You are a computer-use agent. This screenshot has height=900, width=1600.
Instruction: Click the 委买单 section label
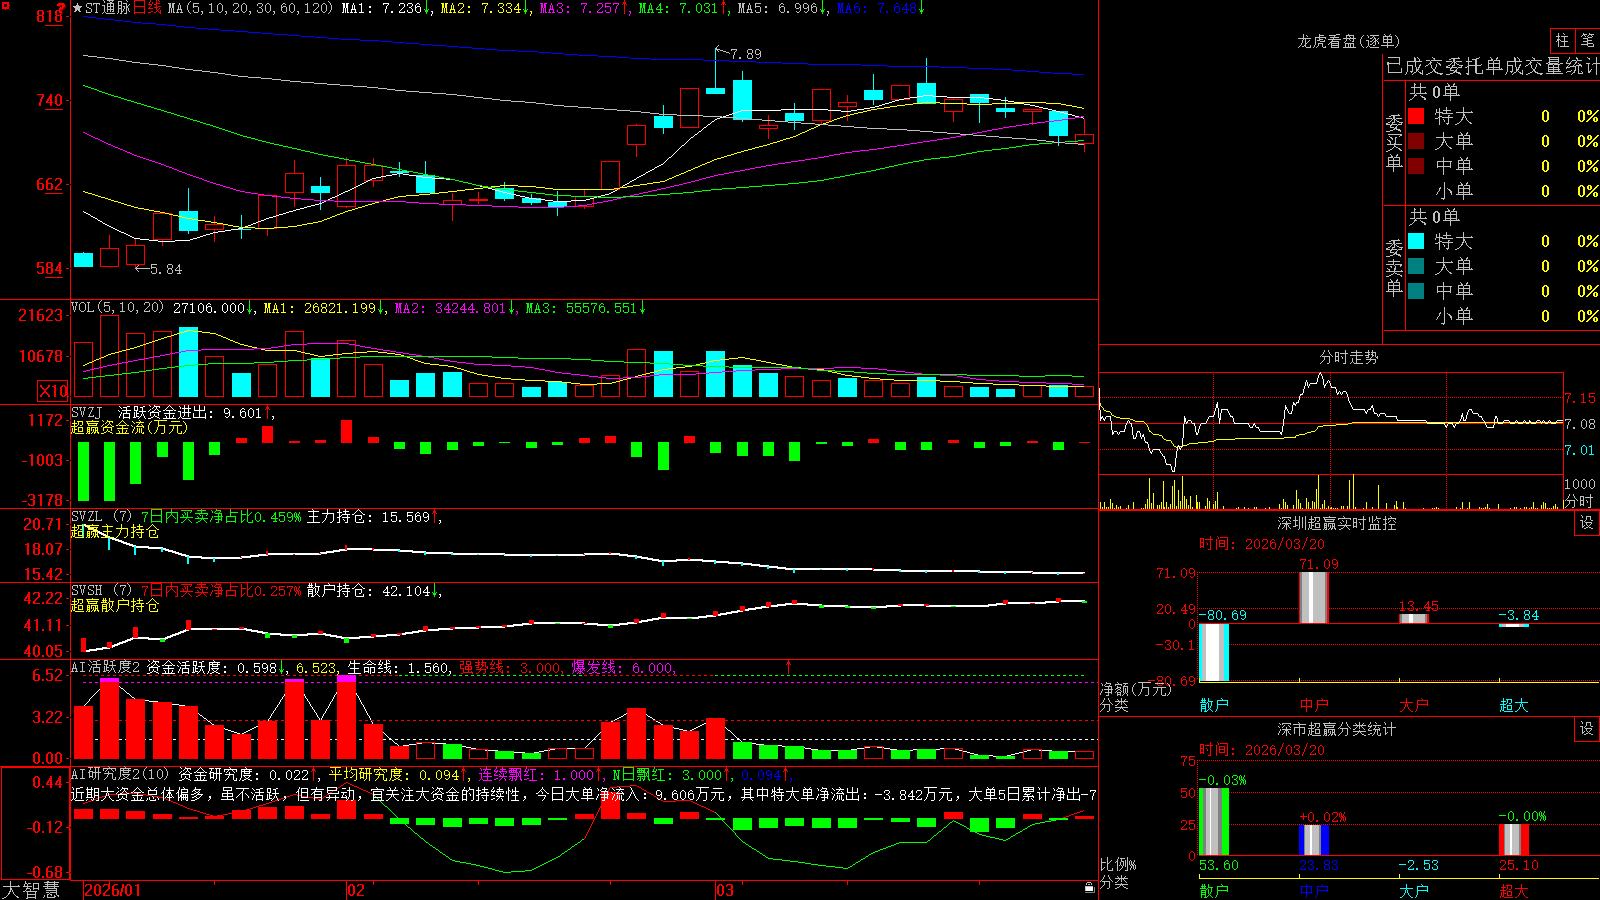point(1394,143)
